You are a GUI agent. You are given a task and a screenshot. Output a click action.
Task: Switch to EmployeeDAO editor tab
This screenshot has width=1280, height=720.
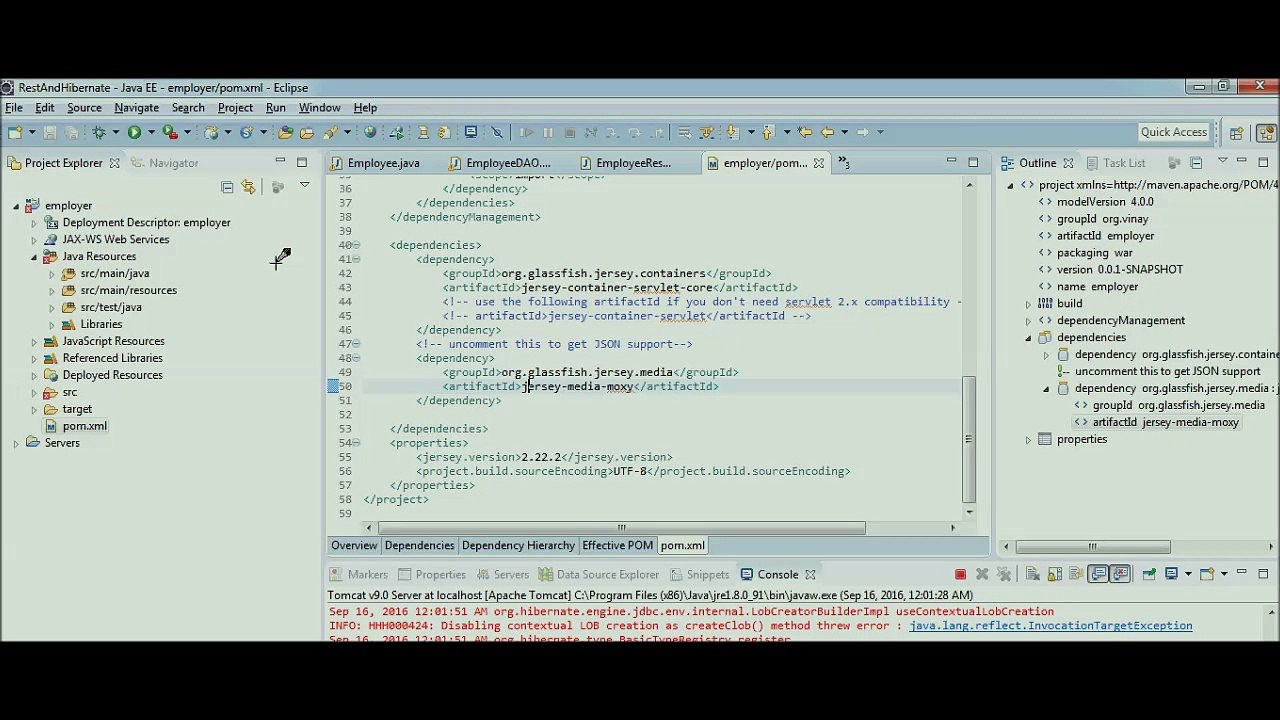(x=500, y=163)
